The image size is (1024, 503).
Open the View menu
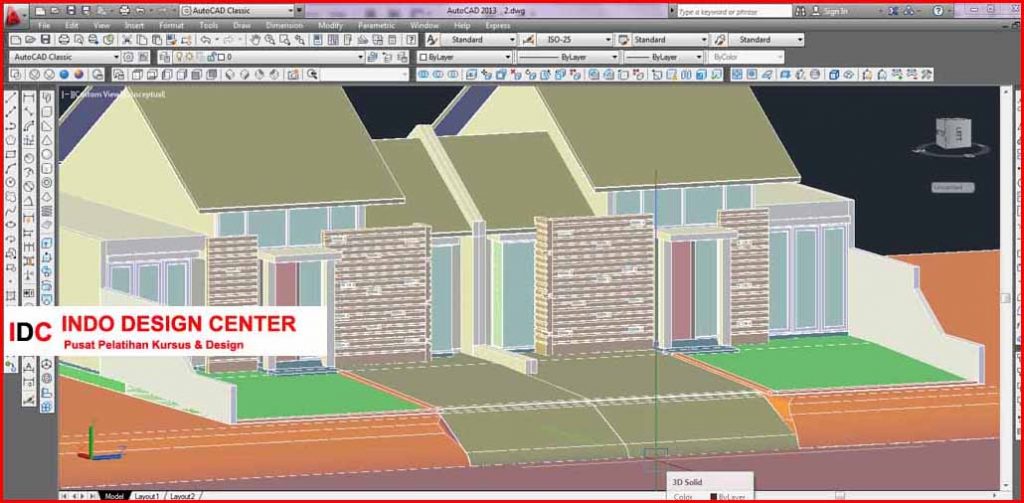(101, 25)
